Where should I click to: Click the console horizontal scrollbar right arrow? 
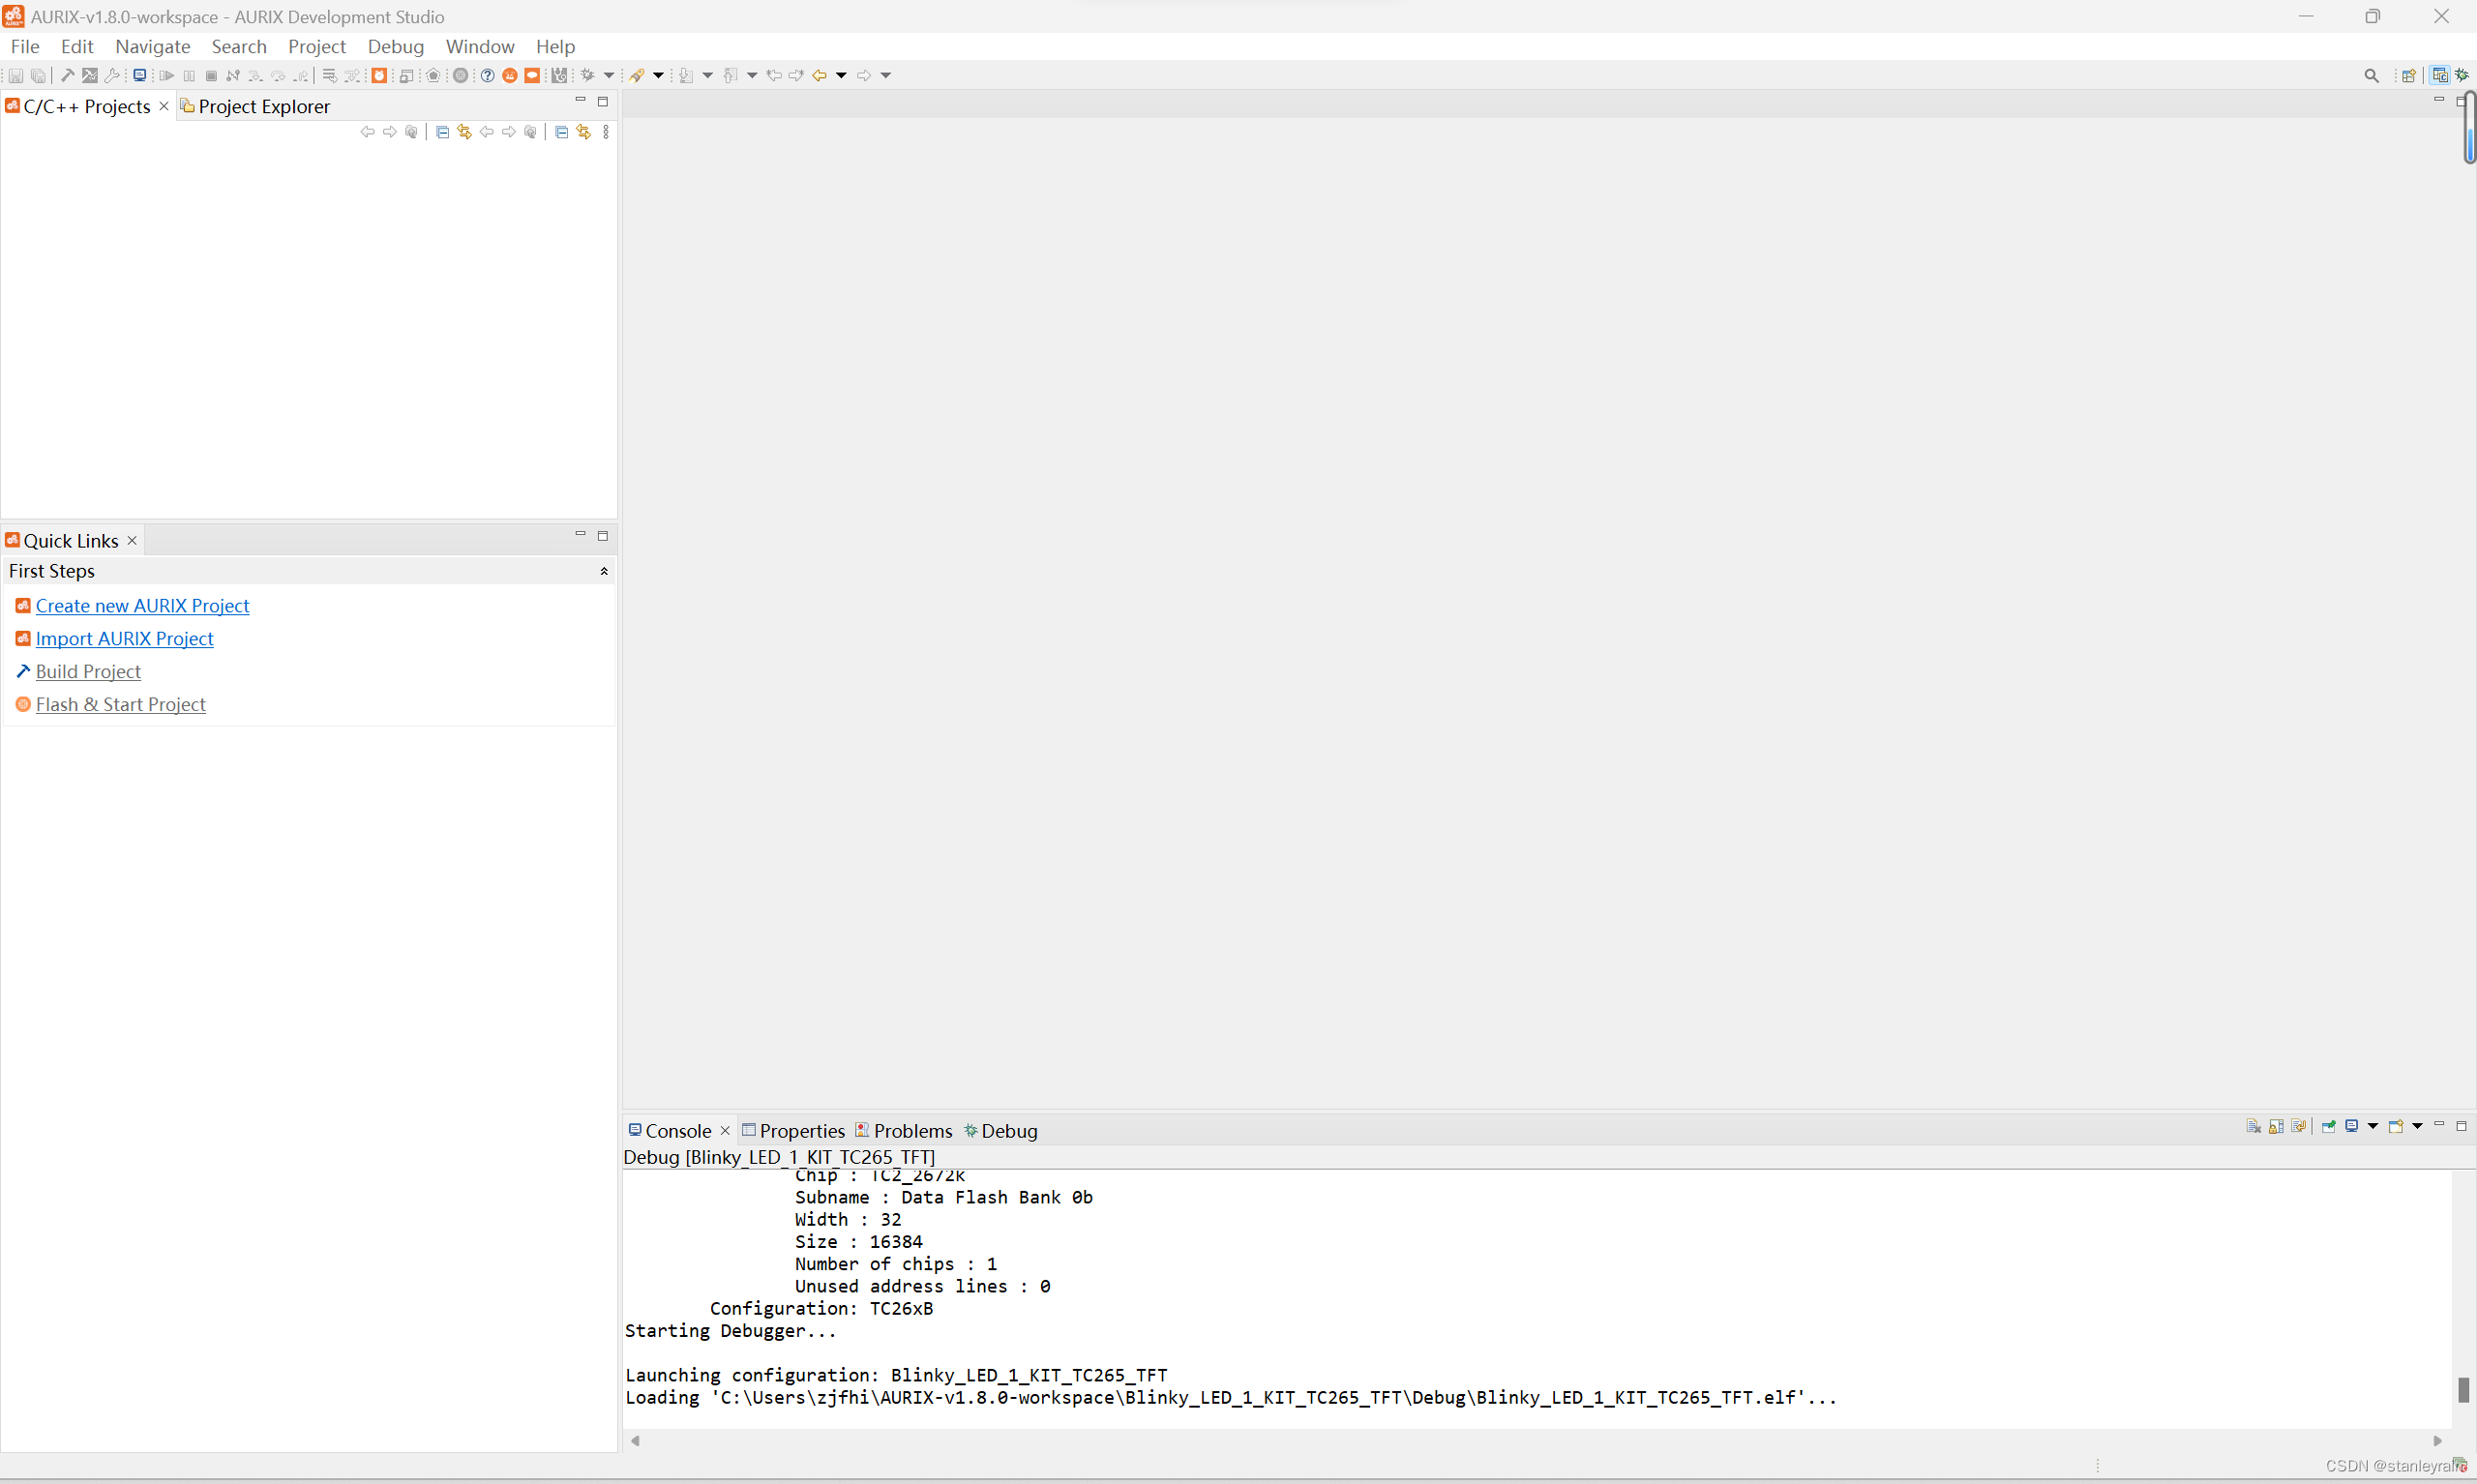(x=2437, y=1441)
